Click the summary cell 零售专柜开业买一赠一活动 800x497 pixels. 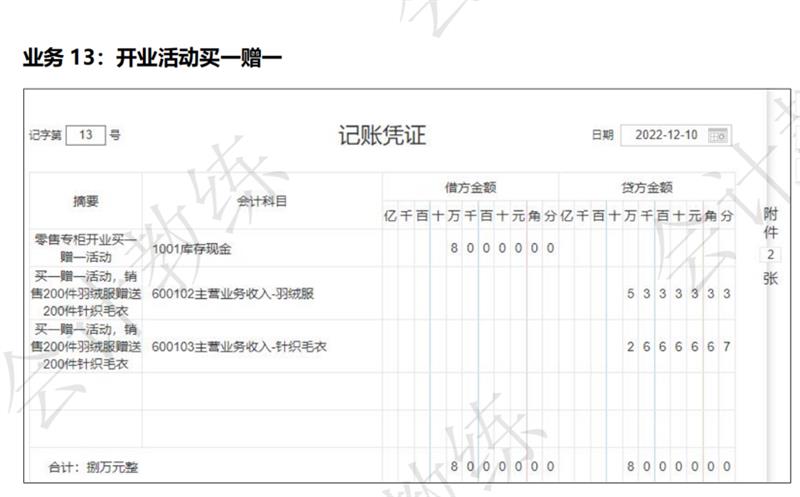[86, 247]
